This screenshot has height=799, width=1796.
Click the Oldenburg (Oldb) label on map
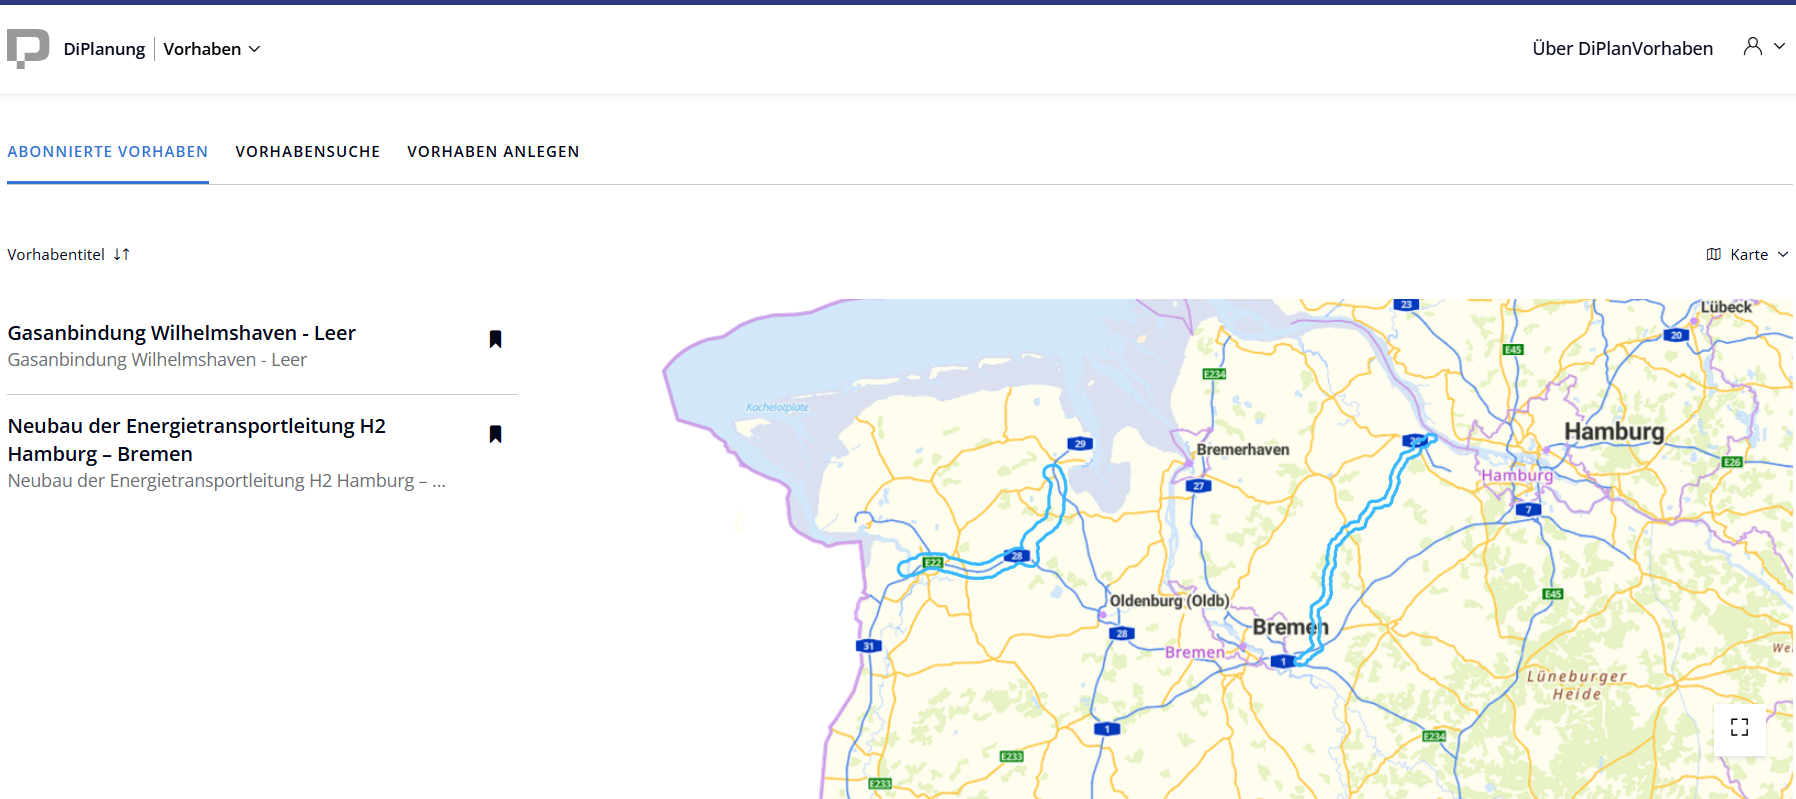(1169, 601)
